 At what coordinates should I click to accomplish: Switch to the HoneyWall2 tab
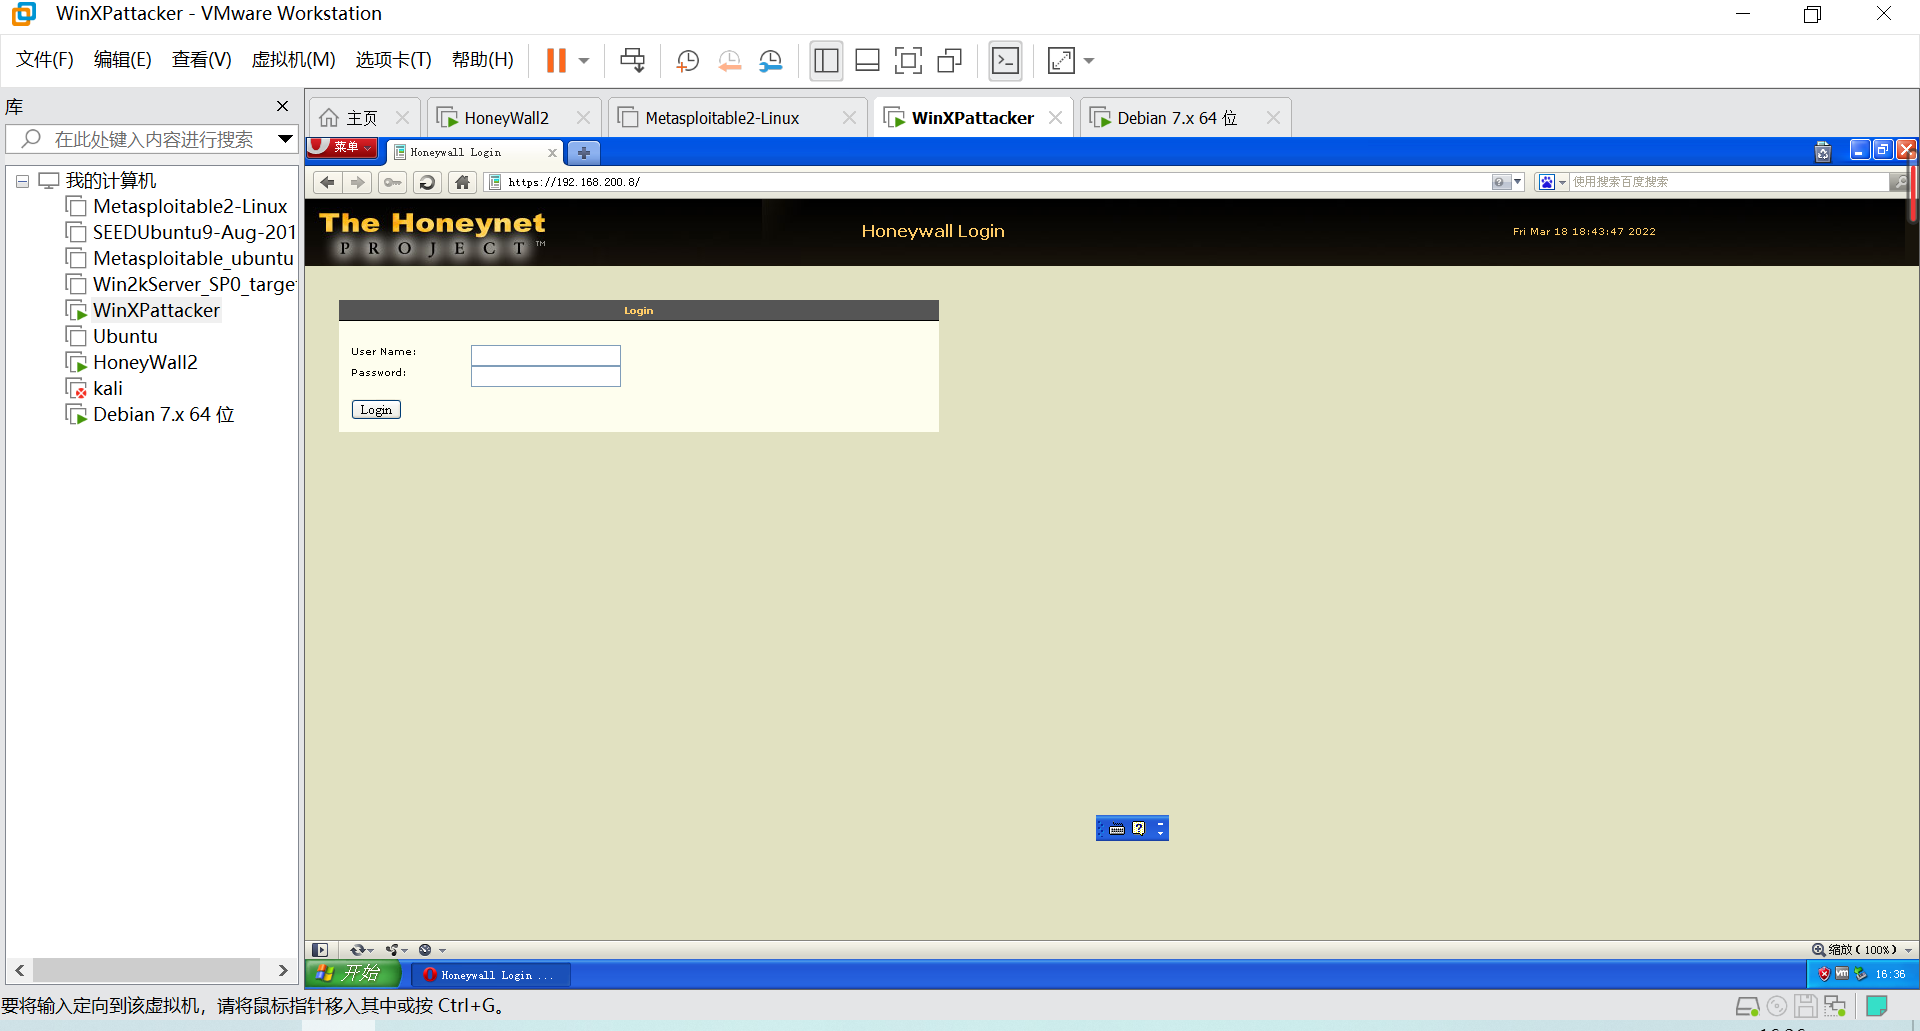pyautogui.click(x=506, y=118)
